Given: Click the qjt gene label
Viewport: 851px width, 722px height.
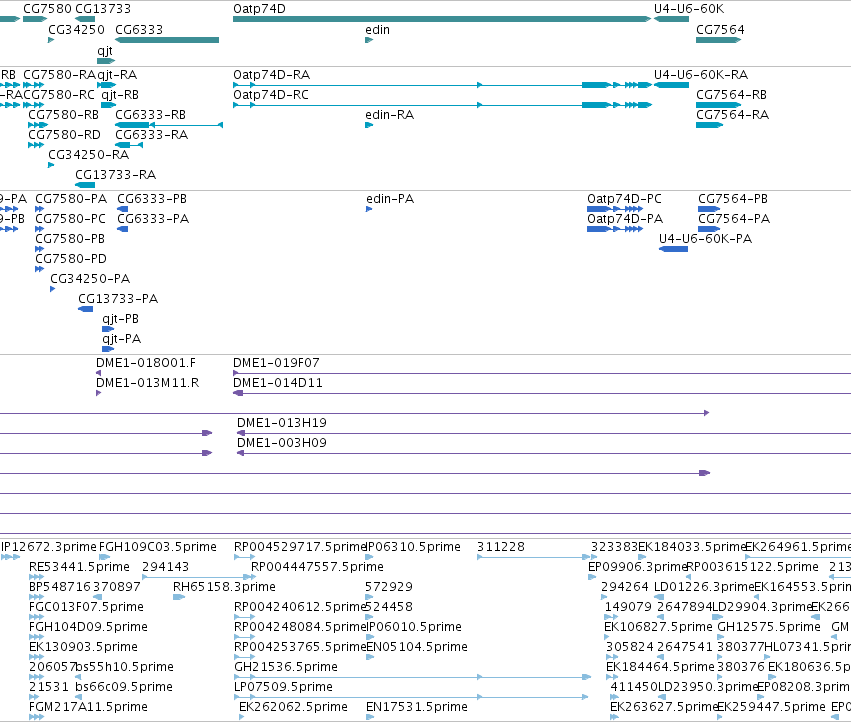Looking at the screenshot, I should tap(105, 51).
